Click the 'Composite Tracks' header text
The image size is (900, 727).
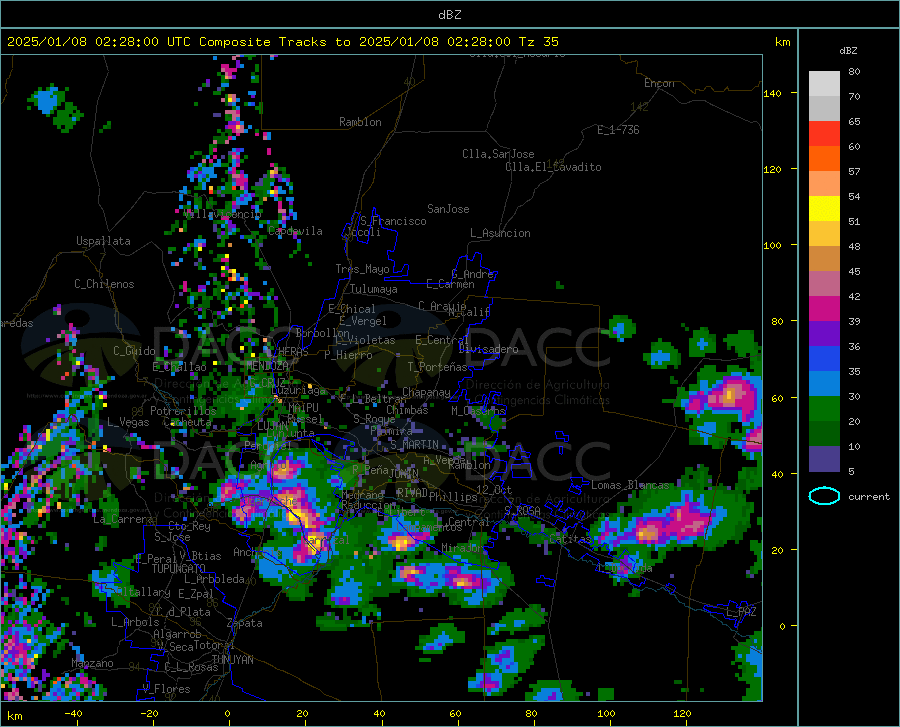coord(262,42)
